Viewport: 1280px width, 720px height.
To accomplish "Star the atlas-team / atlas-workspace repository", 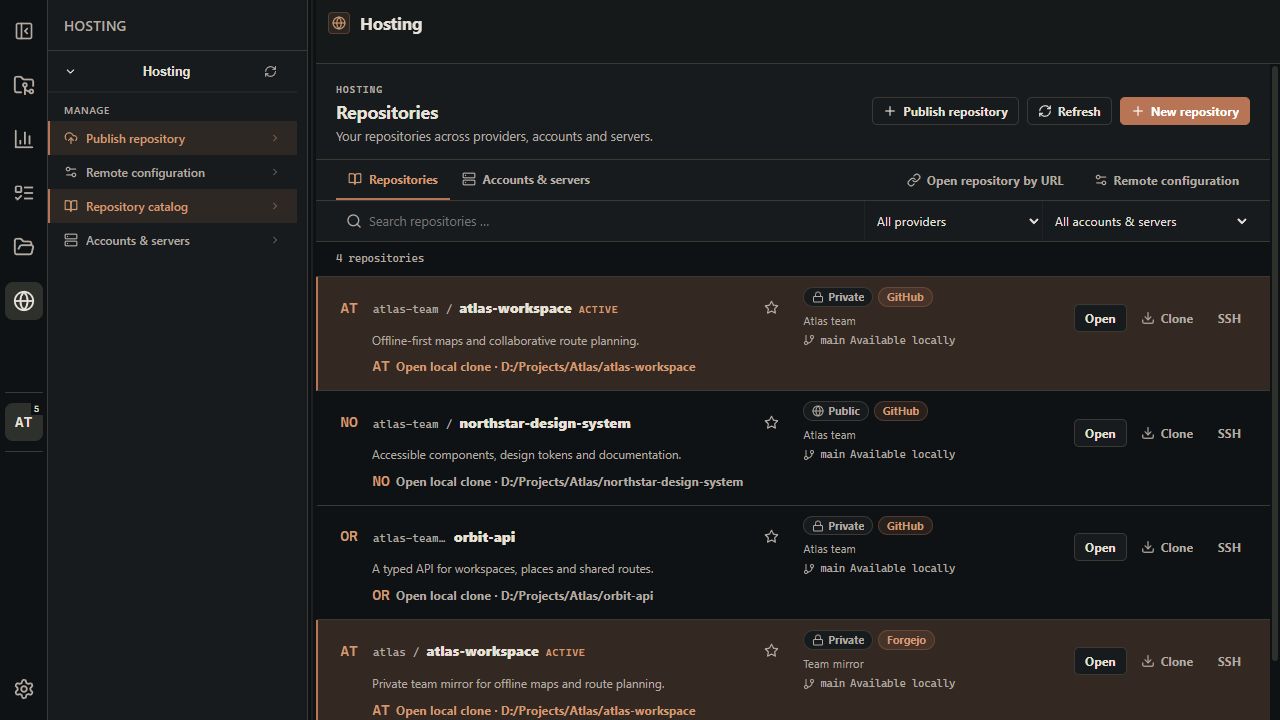I will click(771, 308).
